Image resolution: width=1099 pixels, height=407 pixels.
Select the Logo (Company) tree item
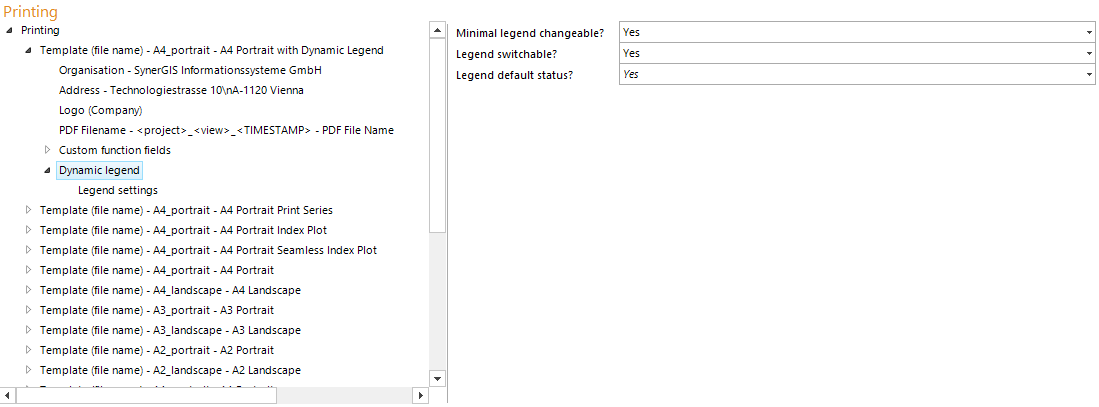[x=100, y=110]
